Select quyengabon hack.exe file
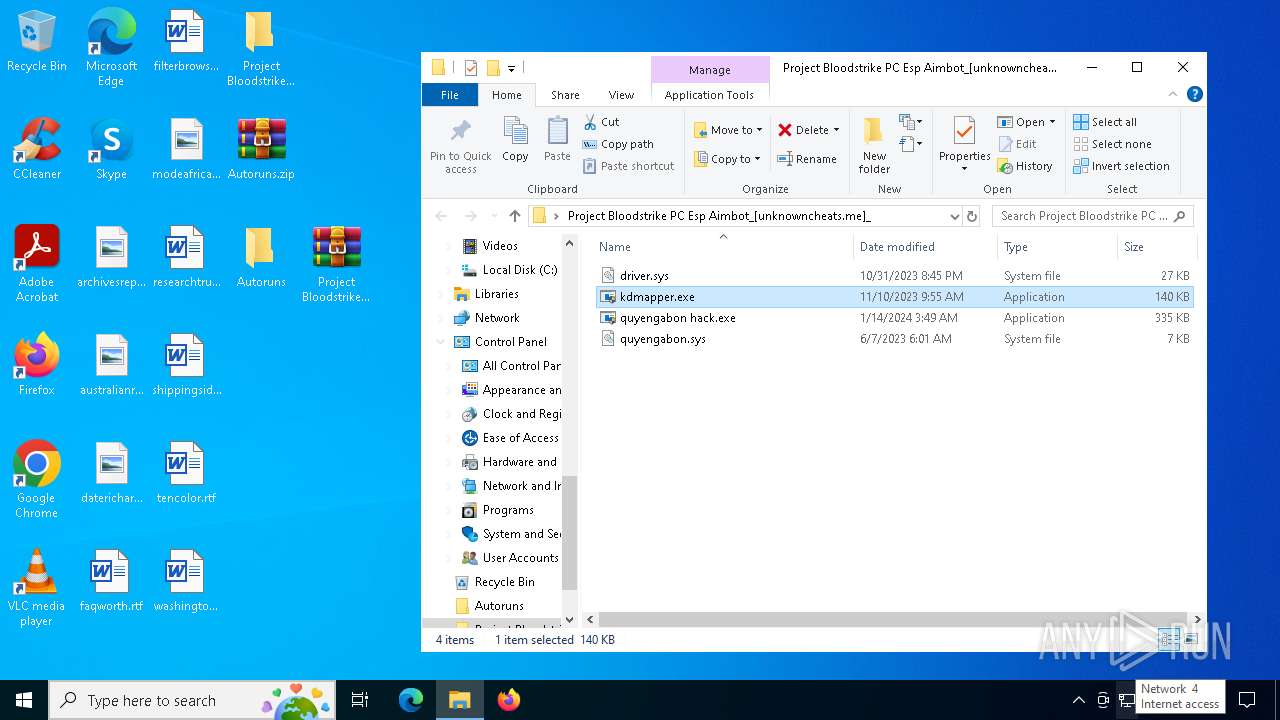Screen dimensions: 1280x720 point(894,318)
